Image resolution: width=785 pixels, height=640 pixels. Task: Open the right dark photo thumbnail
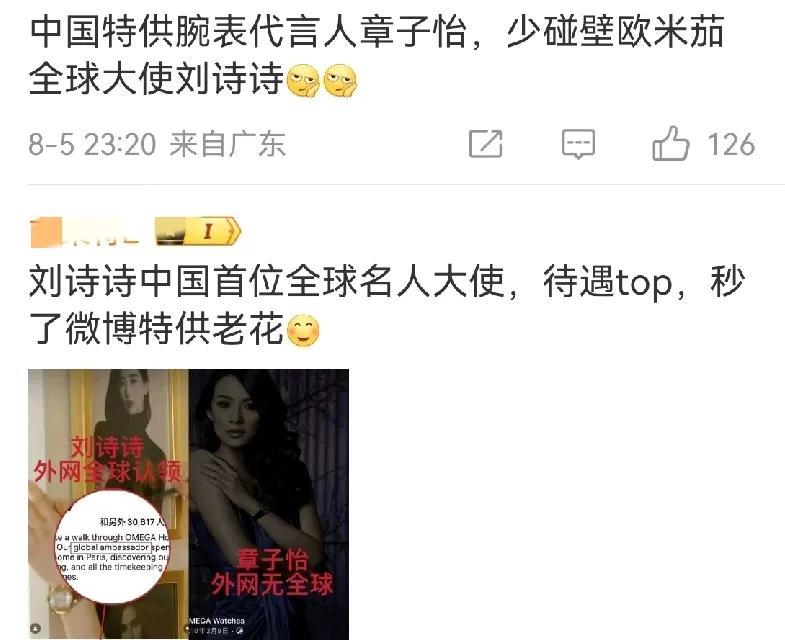[x=269, y=504]
